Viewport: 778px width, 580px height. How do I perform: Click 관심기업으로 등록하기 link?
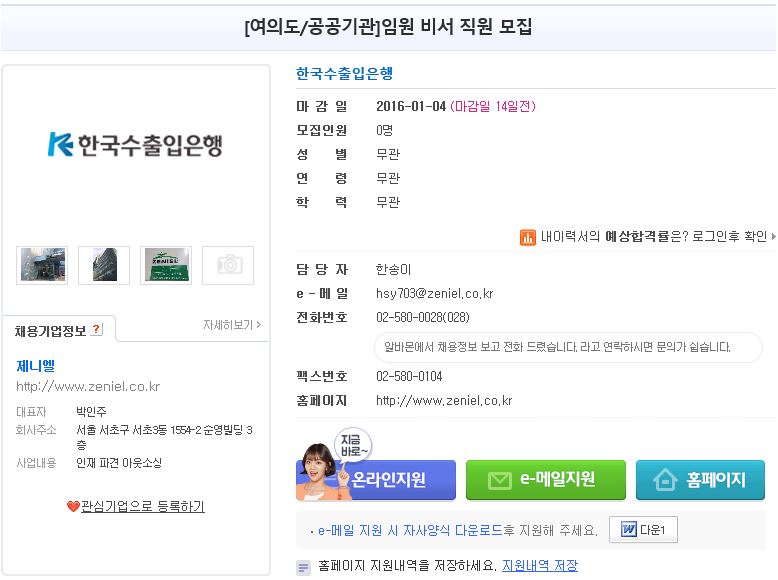click(142, 506)
